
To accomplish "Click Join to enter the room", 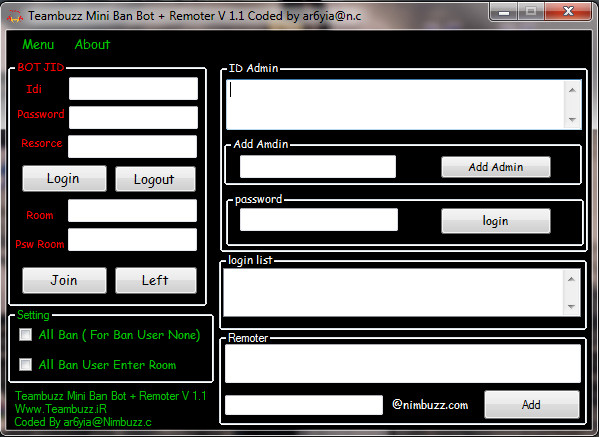I will (64, 280).
